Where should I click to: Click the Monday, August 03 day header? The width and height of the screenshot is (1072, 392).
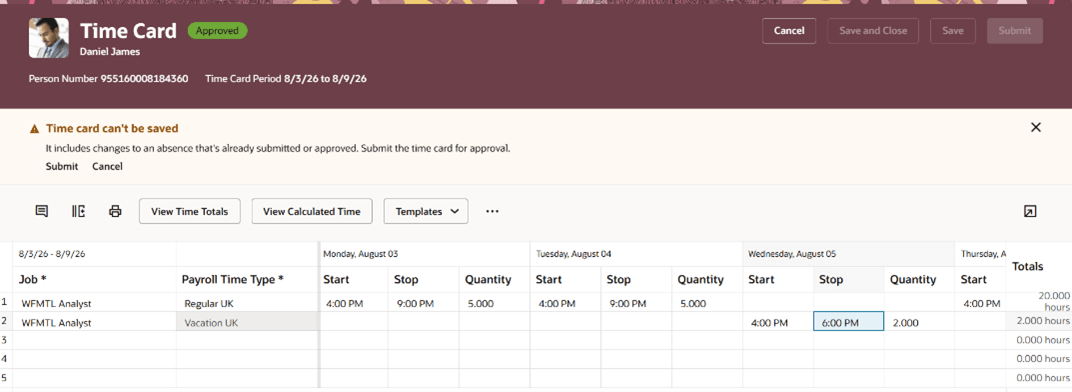pos(425,254)
